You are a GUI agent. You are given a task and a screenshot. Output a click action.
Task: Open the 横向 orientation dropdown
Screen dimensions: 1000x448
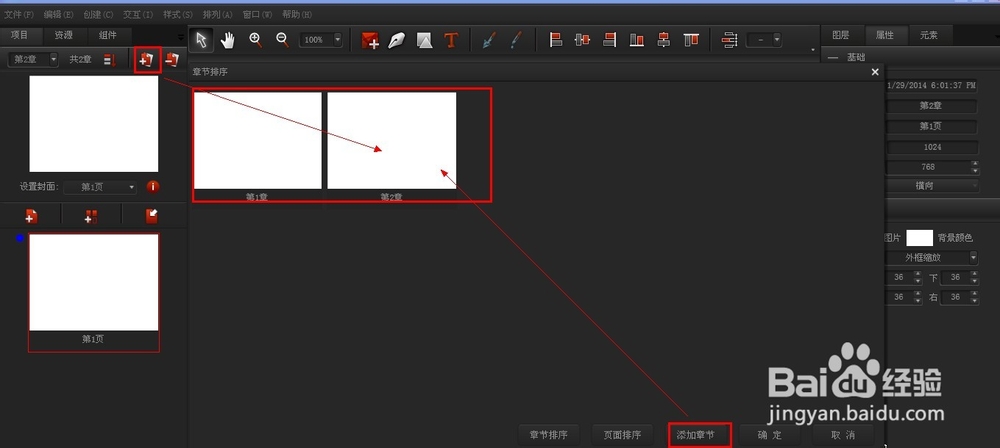coord(931,186)
